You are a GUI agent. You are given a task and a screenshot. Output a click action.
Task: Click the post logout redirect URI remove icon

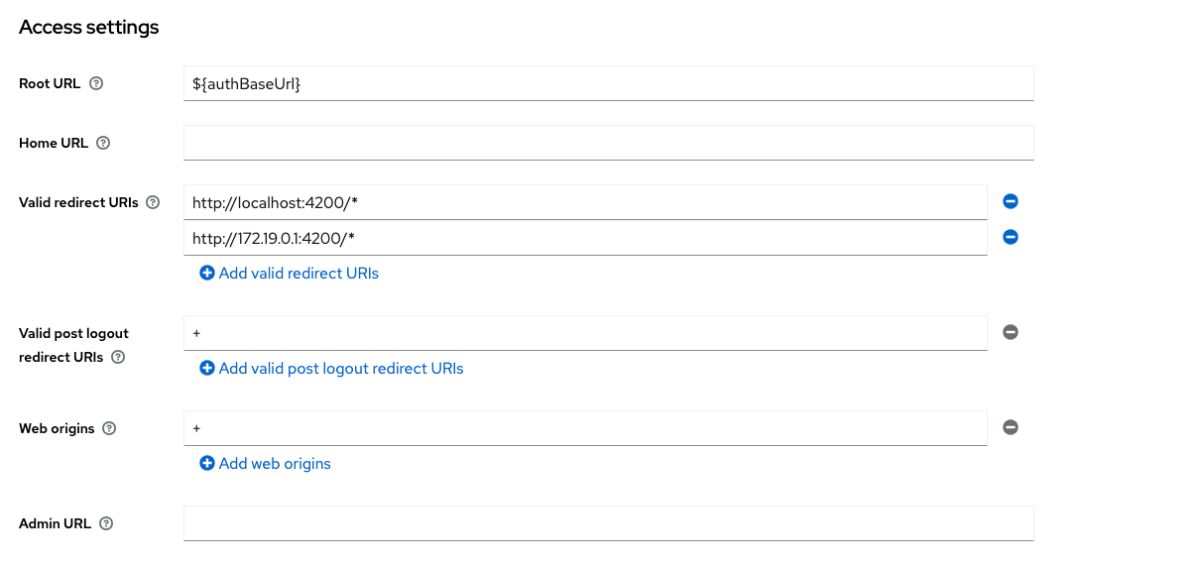coord(1010,333)
